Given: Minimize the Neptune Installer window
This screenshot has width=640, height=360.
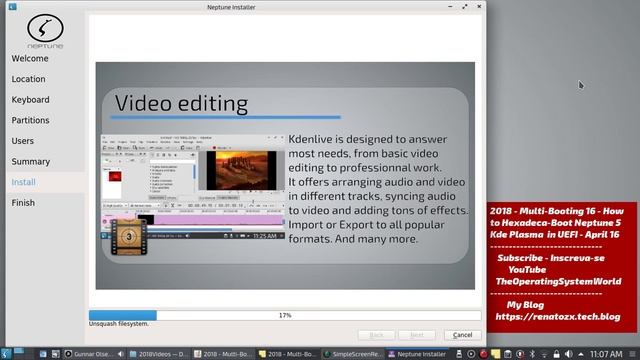Looking at the screenshot, I should 450,7.
